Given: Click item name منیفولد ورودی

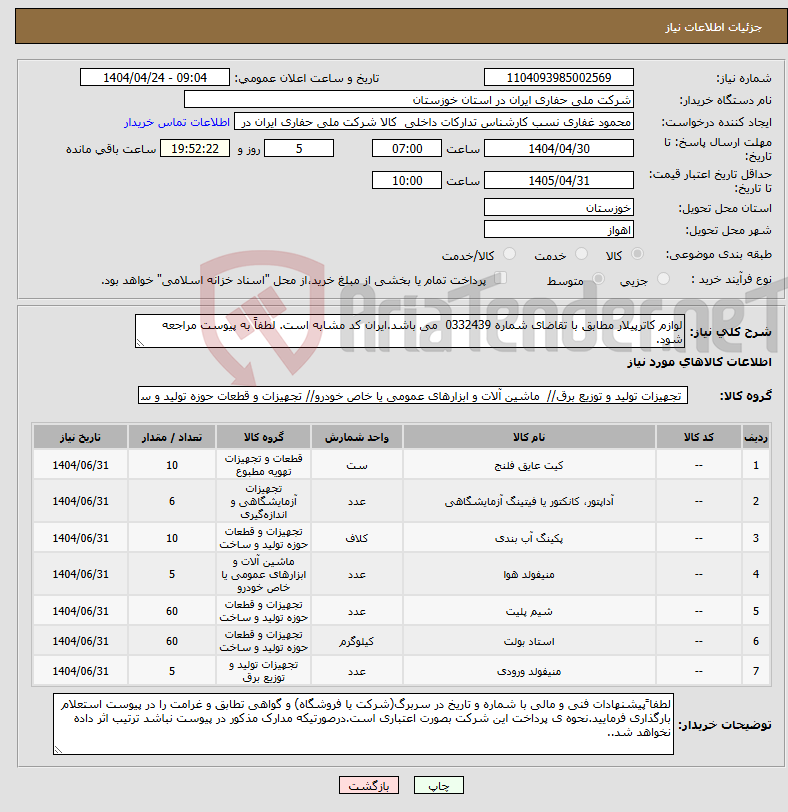Looking at the screenshot, I should tap(529, 671).
